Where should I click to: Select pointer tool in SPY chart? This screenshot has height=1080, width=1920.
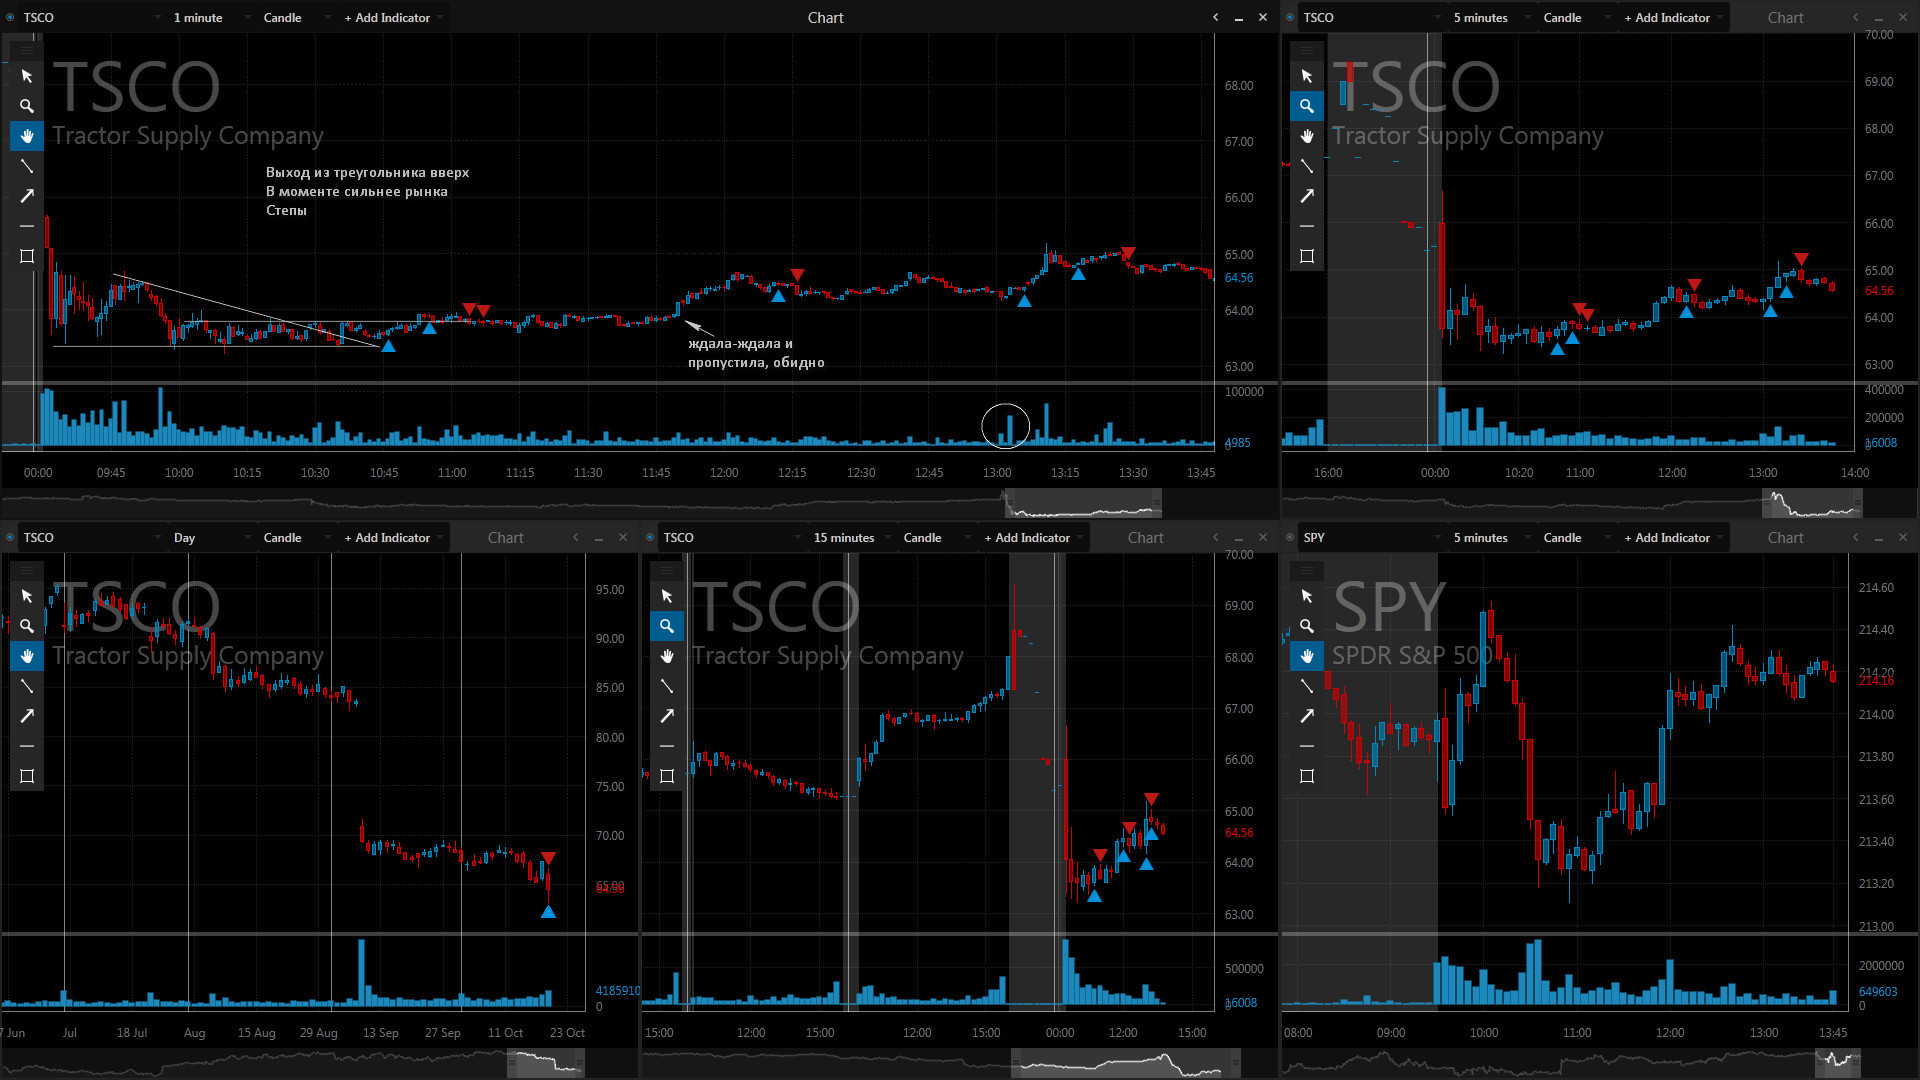click(x=1307, y=596)
